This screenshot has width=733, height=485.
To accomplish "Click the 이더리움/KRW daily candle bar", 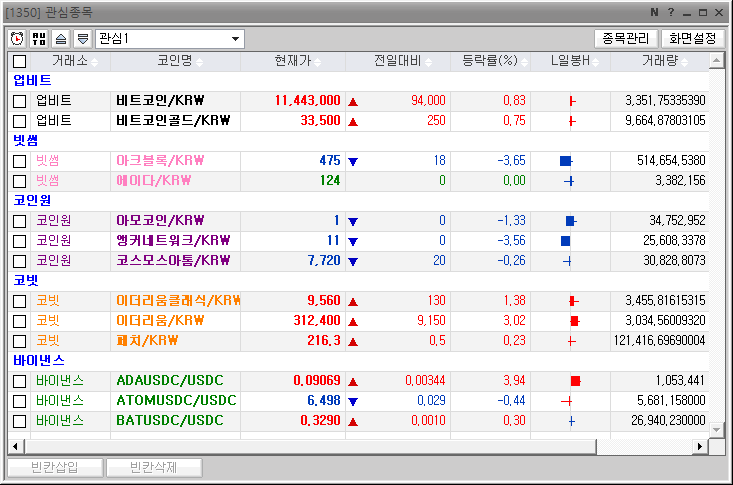I will (574, 321).
